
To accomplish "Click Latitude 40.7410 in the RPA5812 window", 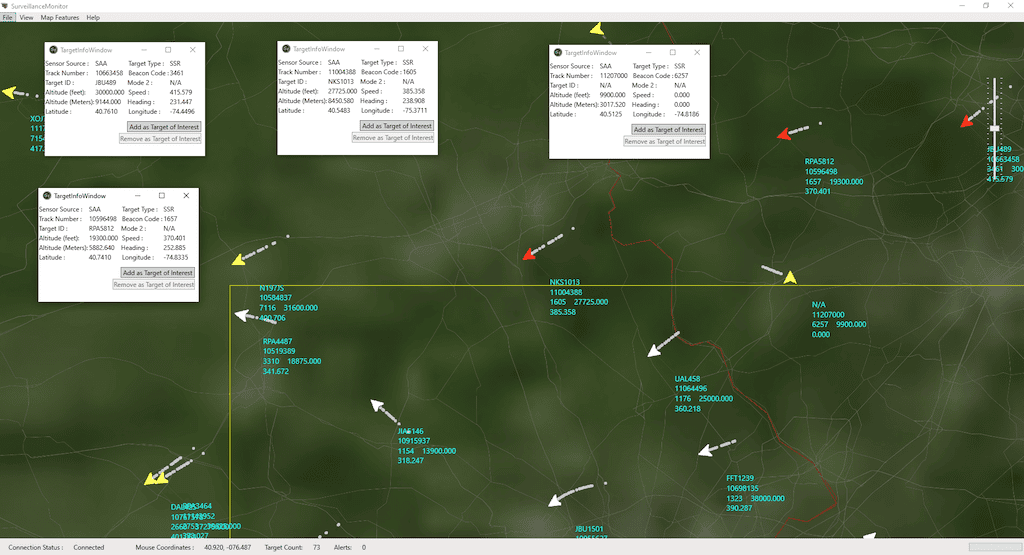I will 100,257.
